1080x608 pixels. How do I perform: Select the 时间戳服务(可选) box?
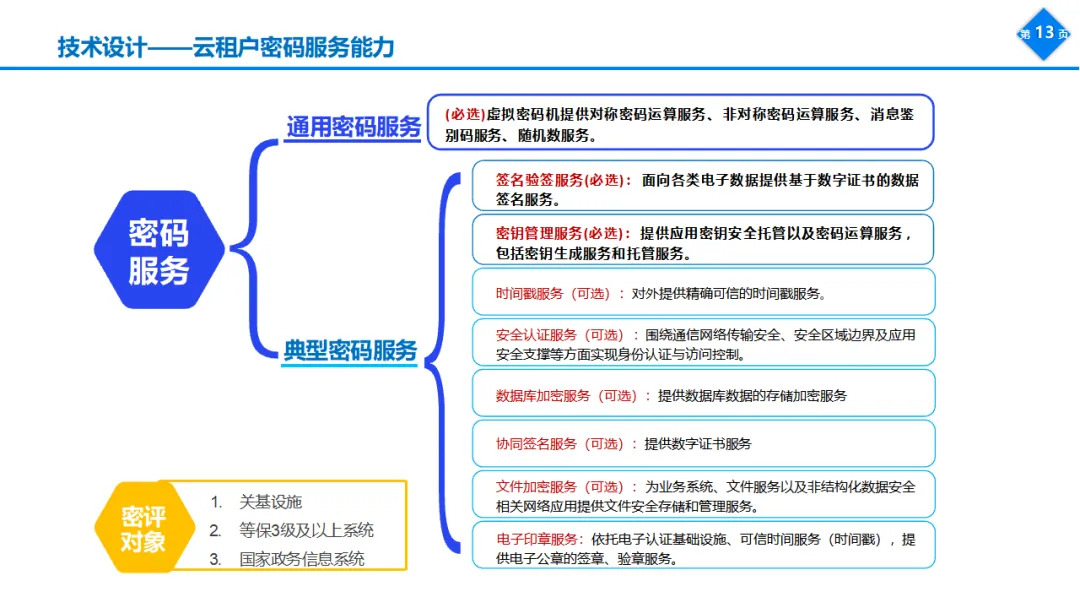703,292
